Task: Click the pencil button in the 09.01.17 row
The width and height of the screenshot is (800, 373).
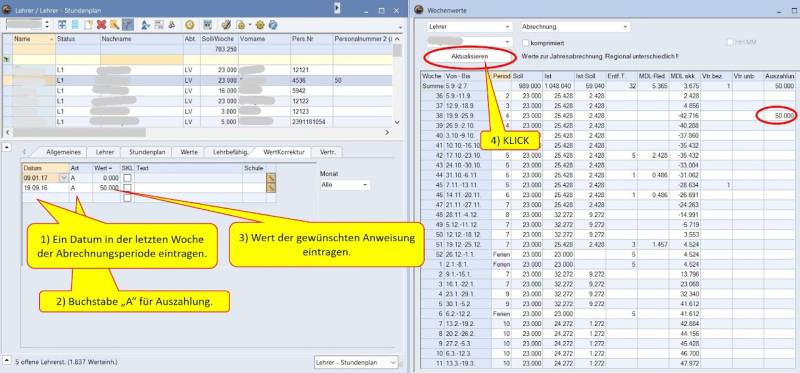Action: click(271, 178)
